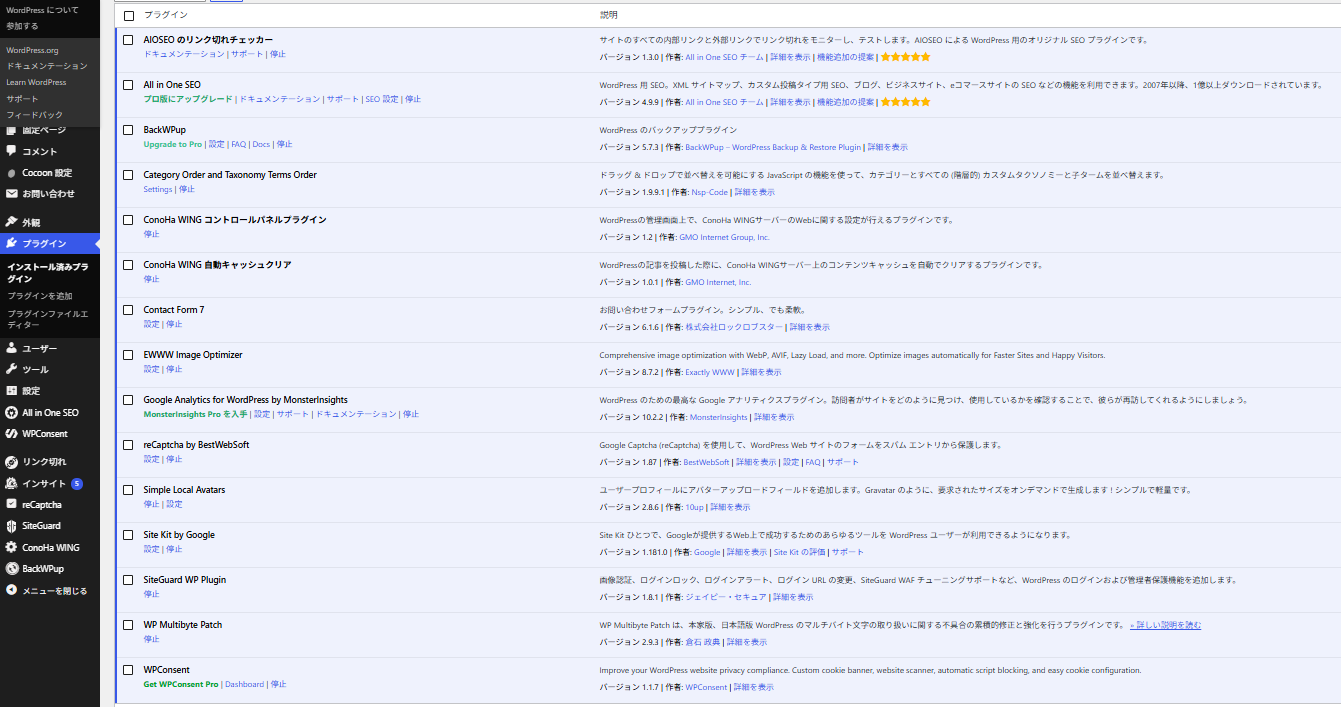Viewport: 1341px width, 707px height.
Task: Click SEO 設定 link under All in One SEO
Action: pyautogui.click(x=382, y=99)
